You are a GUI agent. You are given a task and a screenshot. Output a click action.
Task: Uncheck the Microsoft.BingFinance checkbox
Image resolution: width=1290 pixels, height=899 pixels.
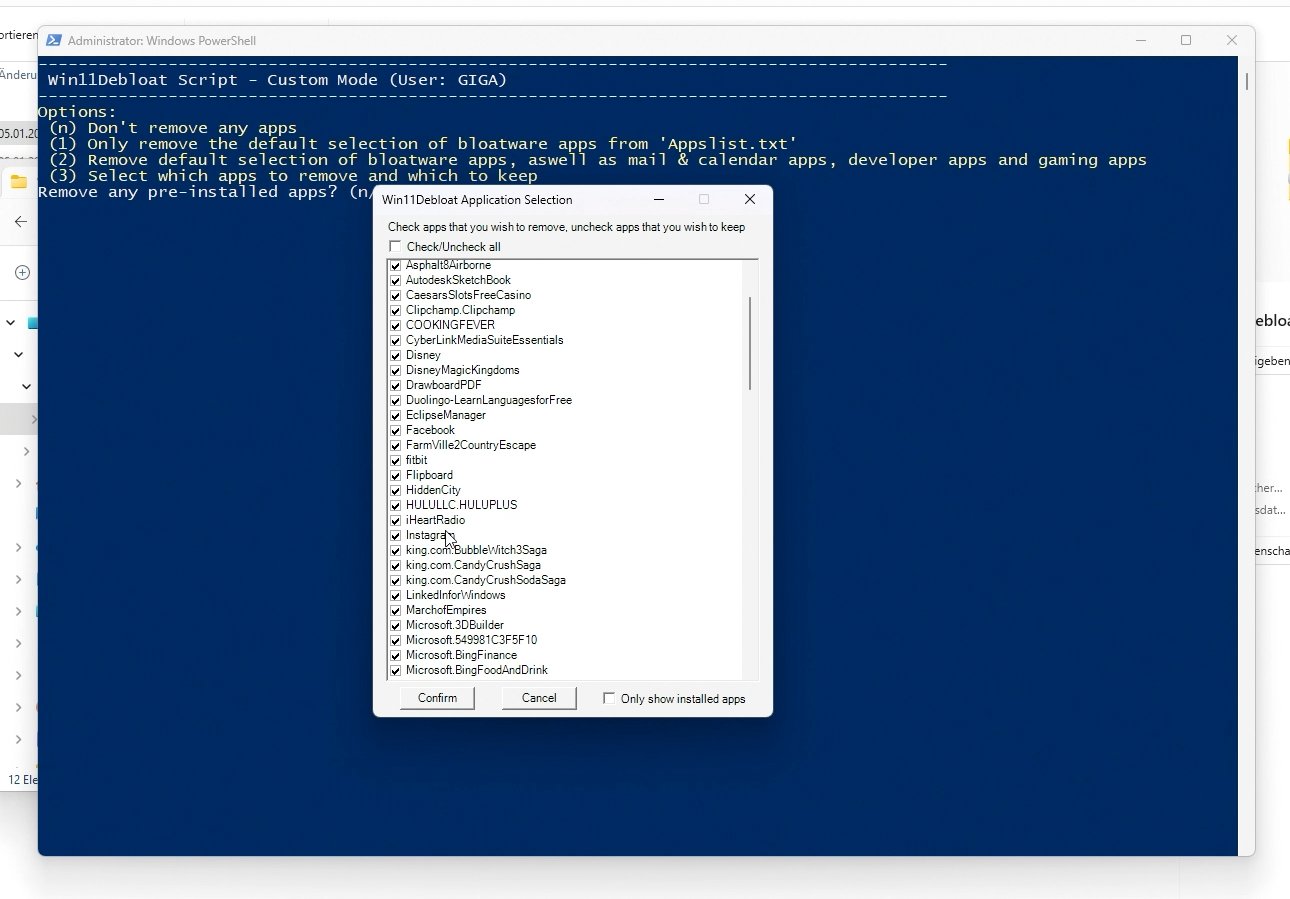[396, 655]
